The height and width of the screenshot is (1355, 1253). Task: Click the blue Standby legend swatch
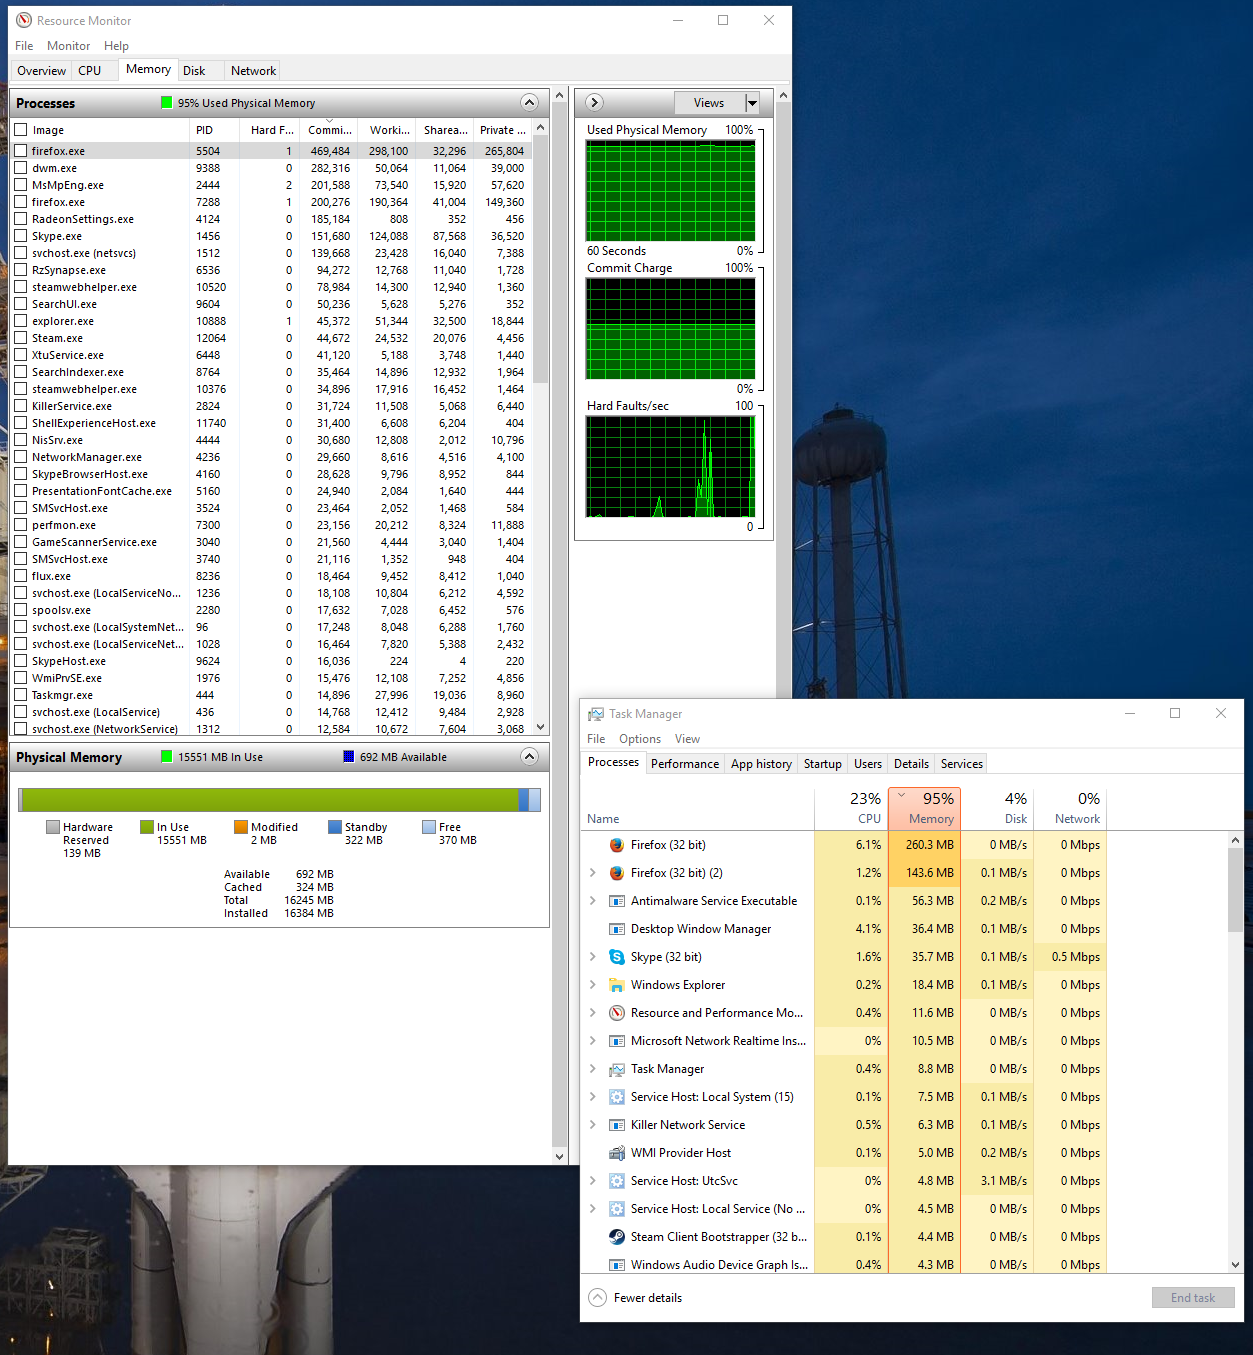click(335, 827)
